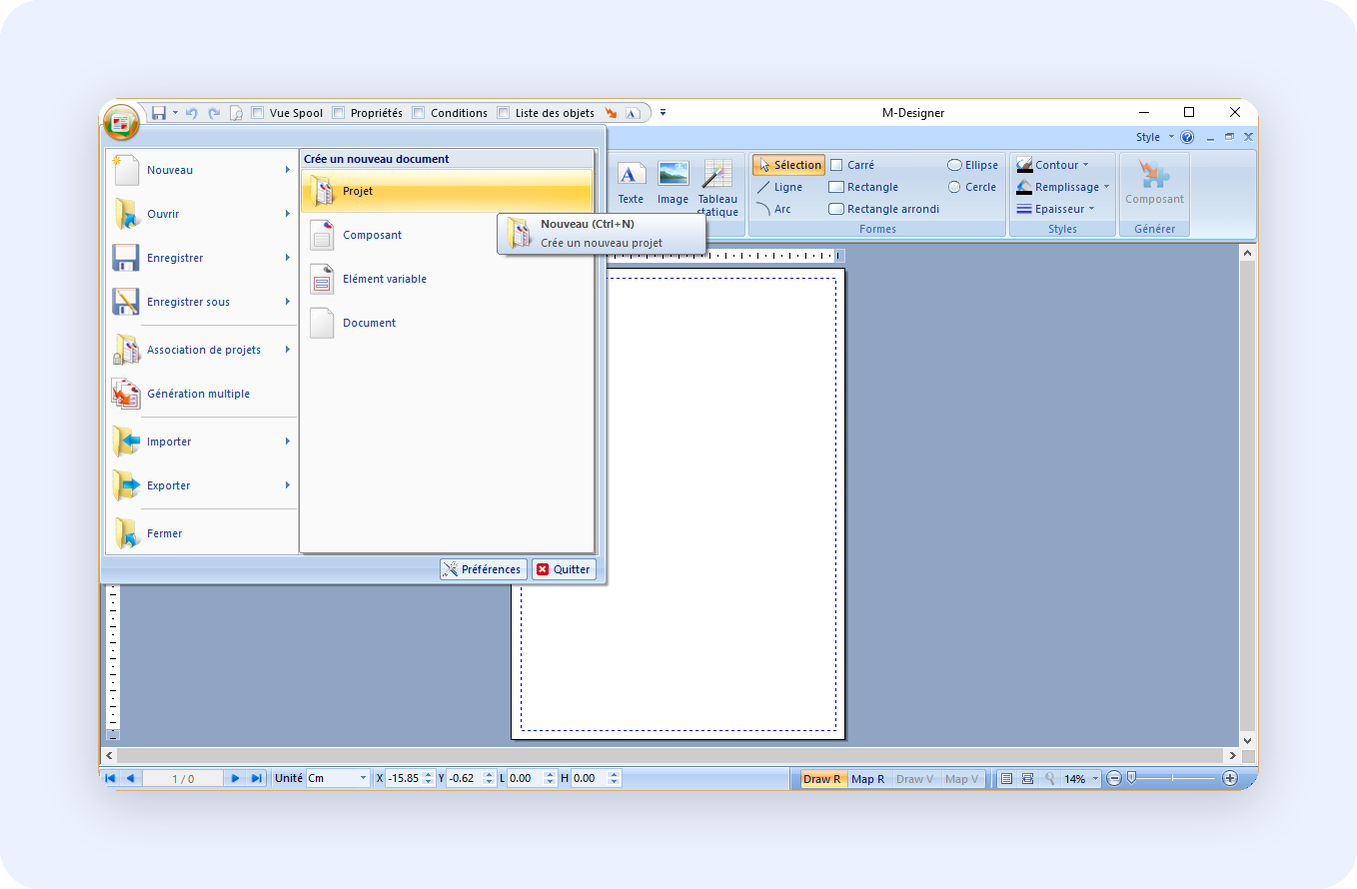Viewport: 1357px width, 889px height.
Task: Open the Epaisseur dropdown
Action: click(x=1055, y=209)
